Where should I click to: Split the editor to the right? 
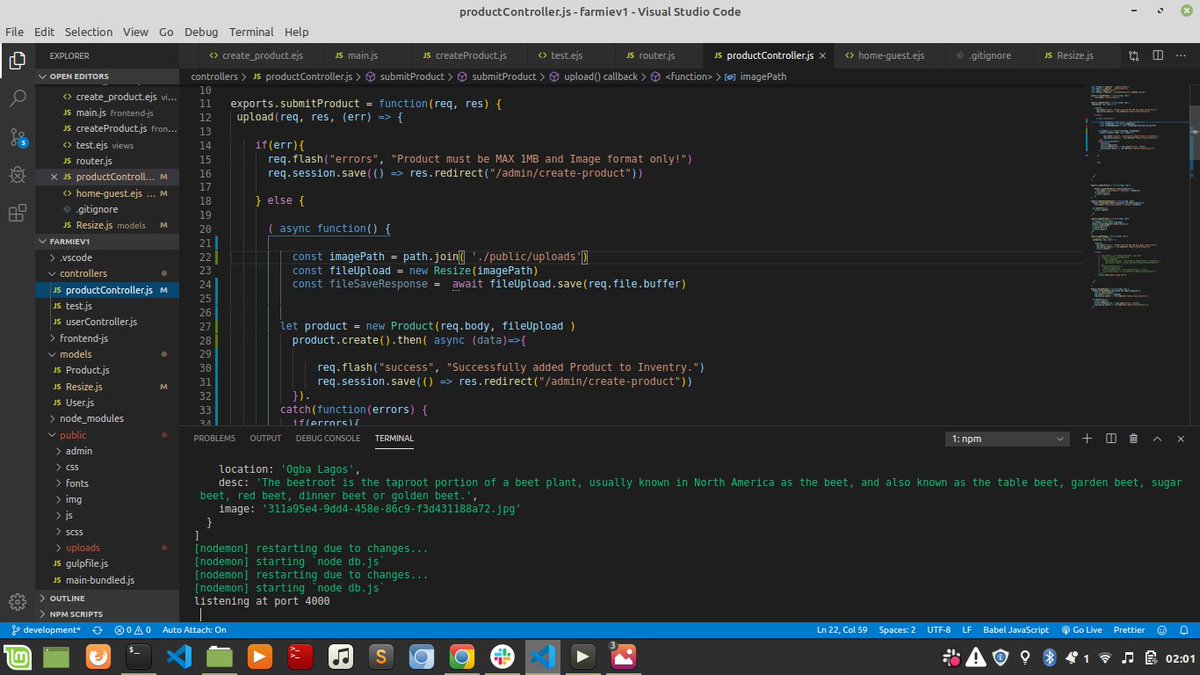point(1156,55)
